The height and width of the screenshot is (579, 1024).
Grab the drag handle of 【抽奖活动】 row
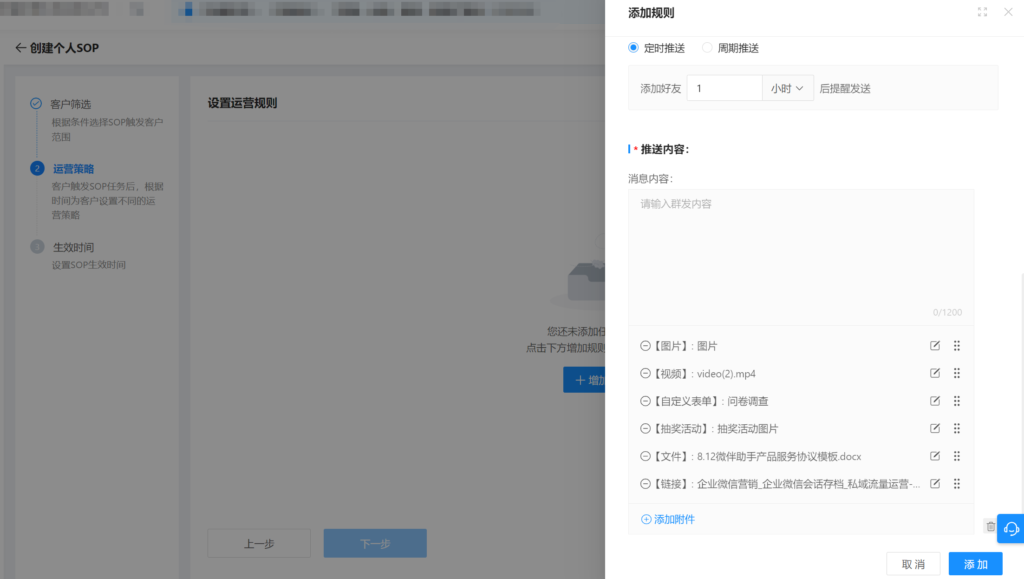tap(957, 429)
